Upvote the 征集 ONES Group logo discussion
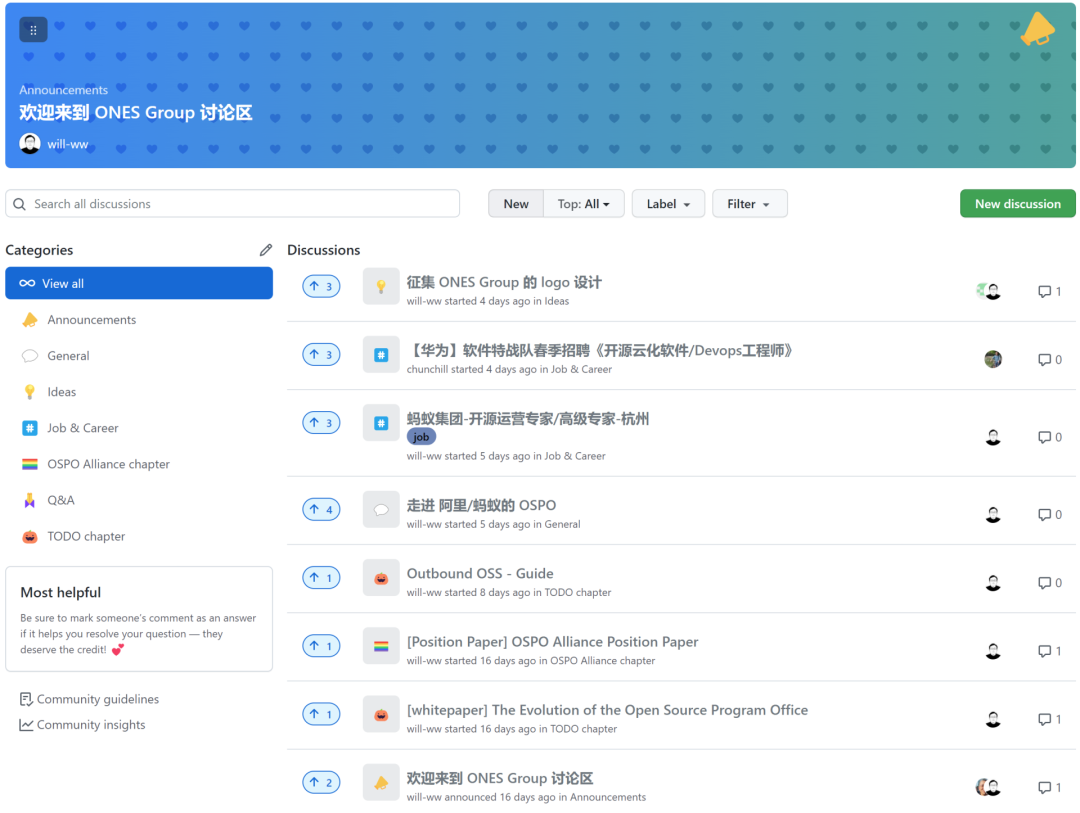Viewport: 1080px width, 813px height. click(x=321, y=286)
